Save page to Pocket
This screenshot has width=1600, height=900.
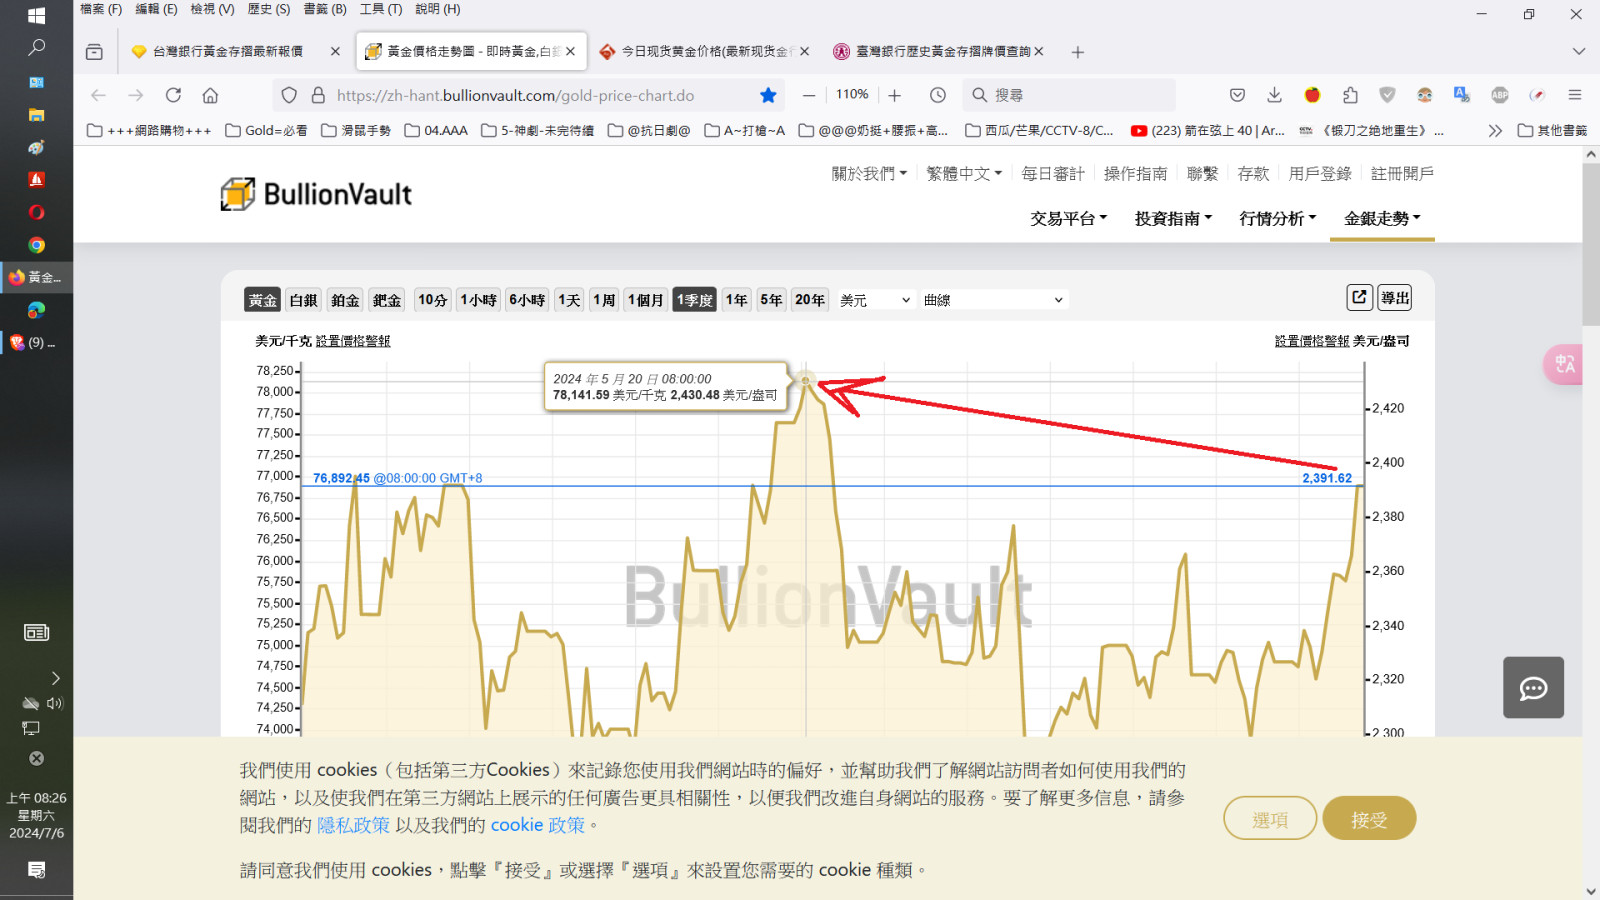tap(1237, 95)
